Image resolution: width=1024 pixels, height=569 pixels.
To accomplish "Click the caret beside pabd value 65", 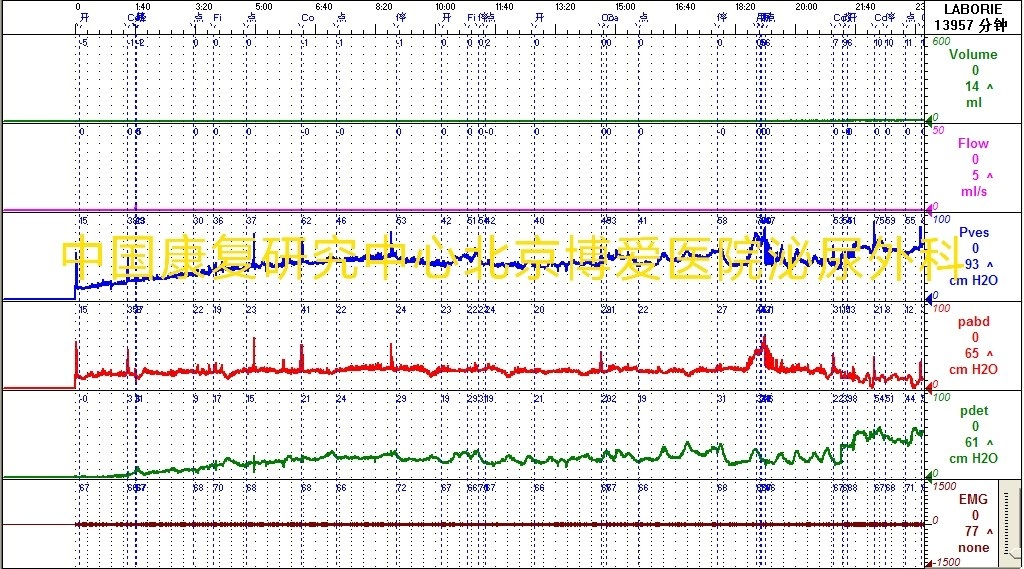I will tap(989, 353).
